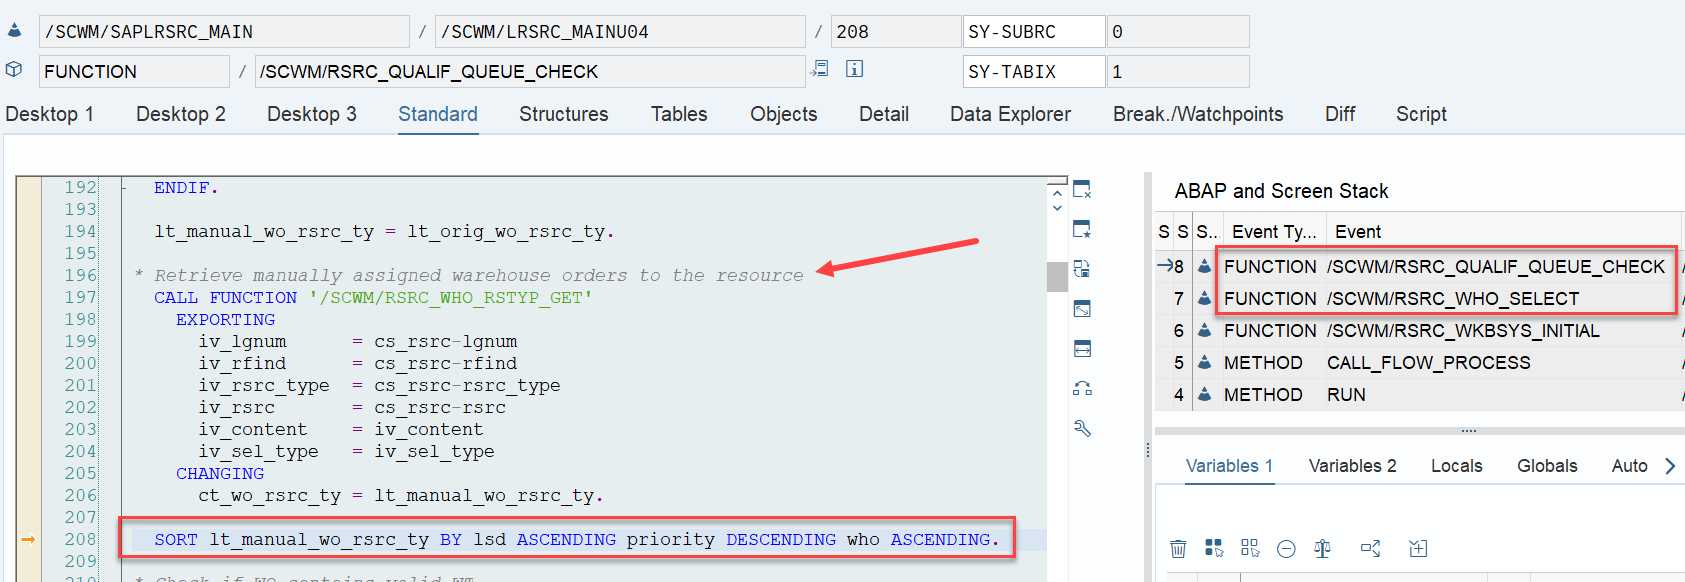Collapse the code block at line 192
This screenshot has height=582, width=1685.
click(124, 187)
